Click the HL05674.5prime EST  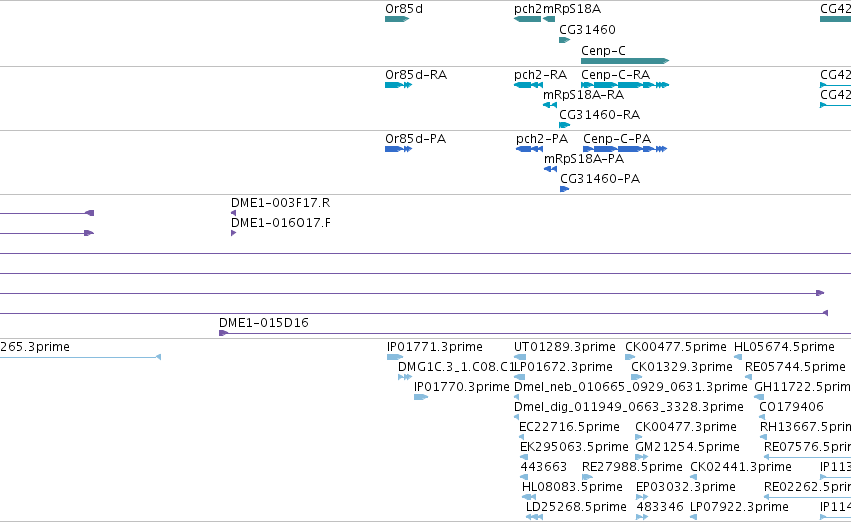tap(738, 357)
